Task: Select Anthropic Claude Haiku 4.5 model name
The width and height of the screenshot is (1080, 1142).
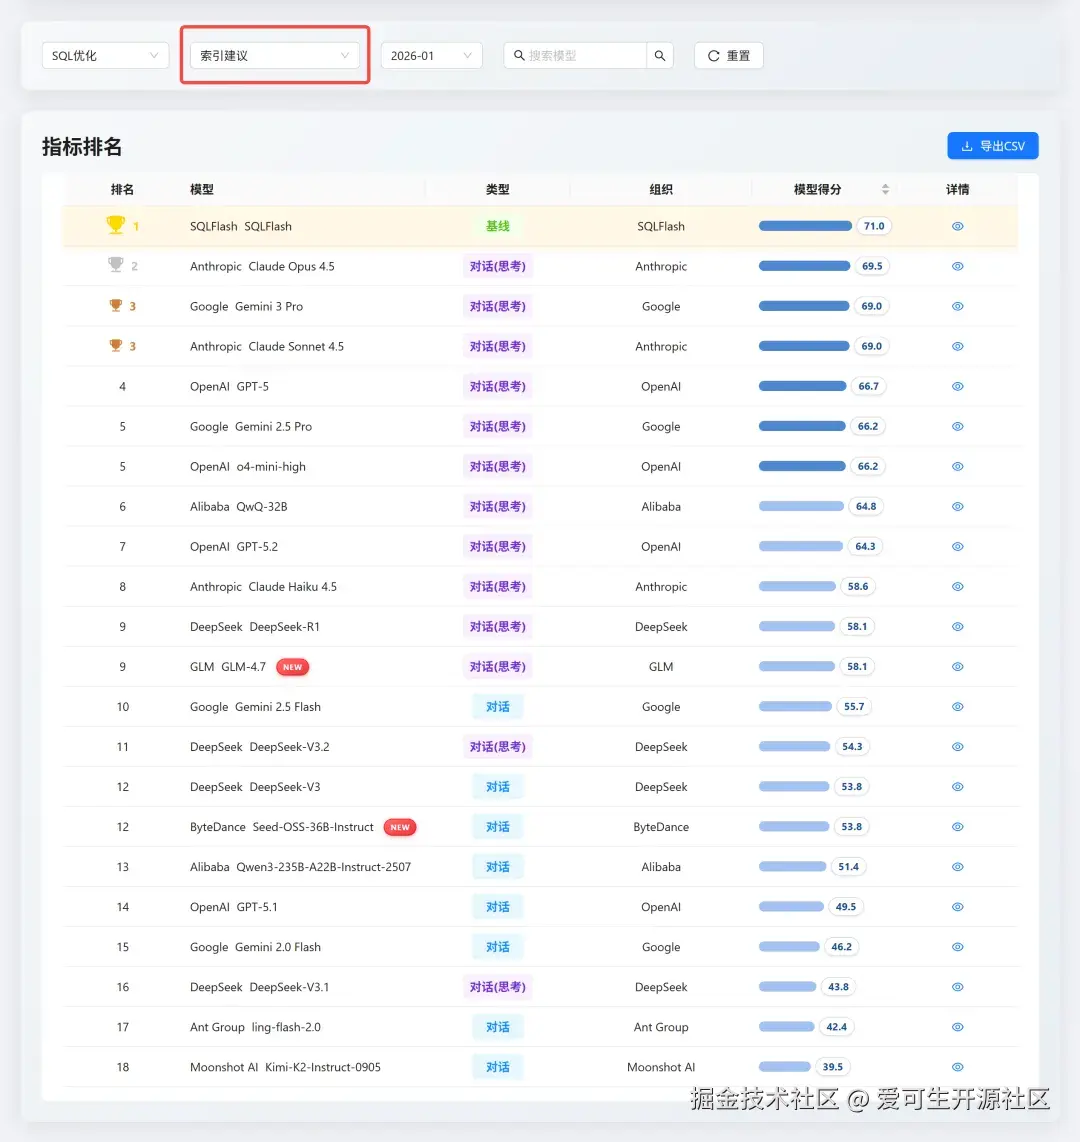Action: click(x=264, y=587)
